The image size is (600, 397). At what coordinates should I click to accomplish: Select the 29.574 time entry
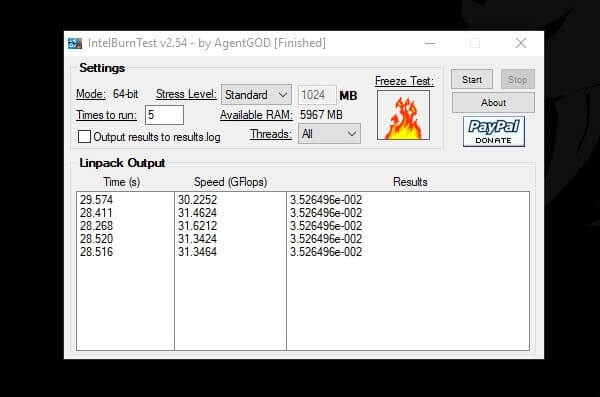tap(96, 200)
